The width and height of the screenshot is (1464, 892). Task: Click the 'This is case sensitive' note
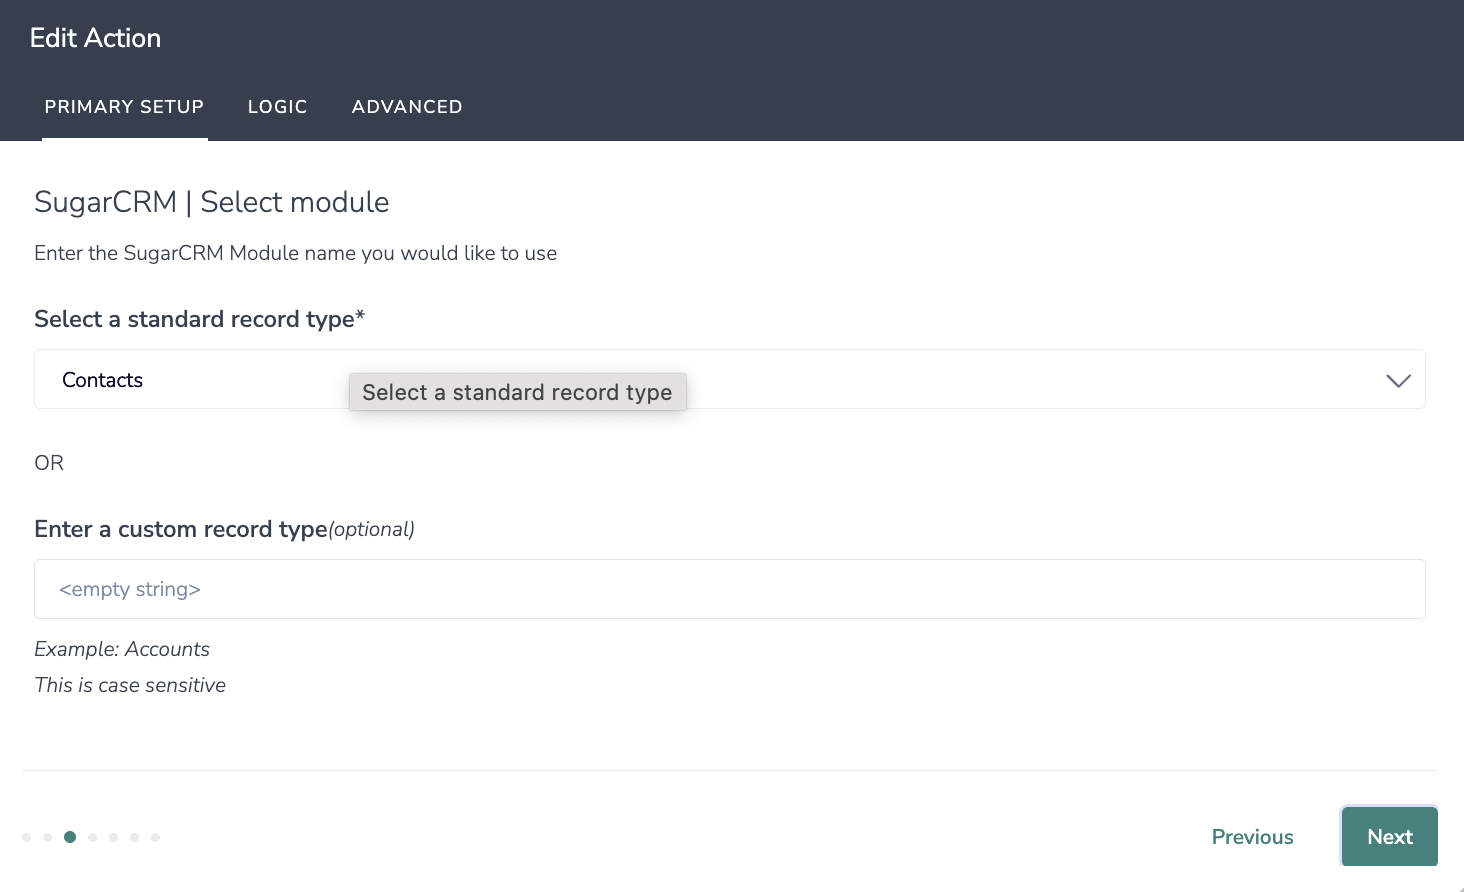tap(130, 685)
